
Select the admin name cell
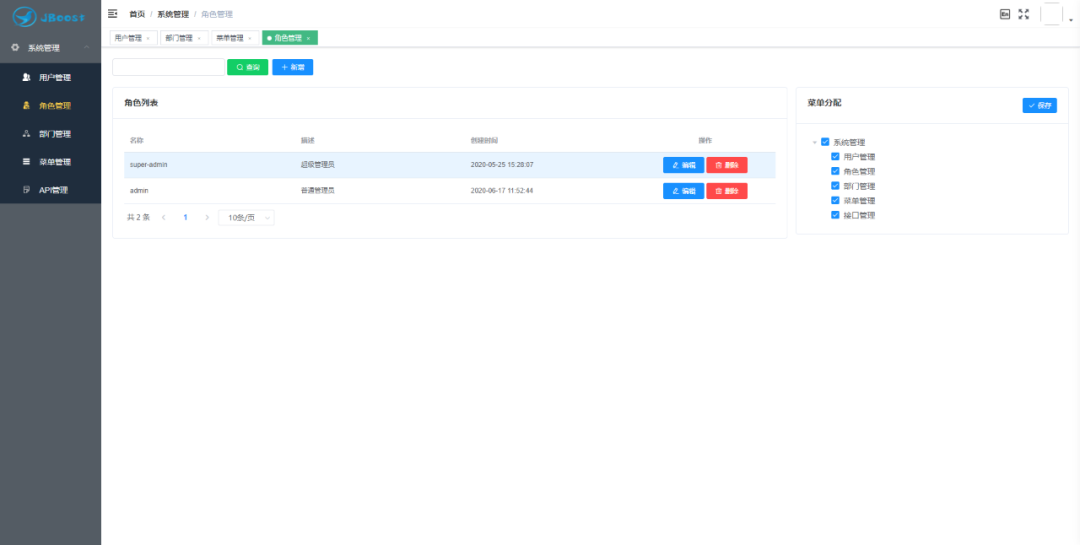(x=139, y=190)
